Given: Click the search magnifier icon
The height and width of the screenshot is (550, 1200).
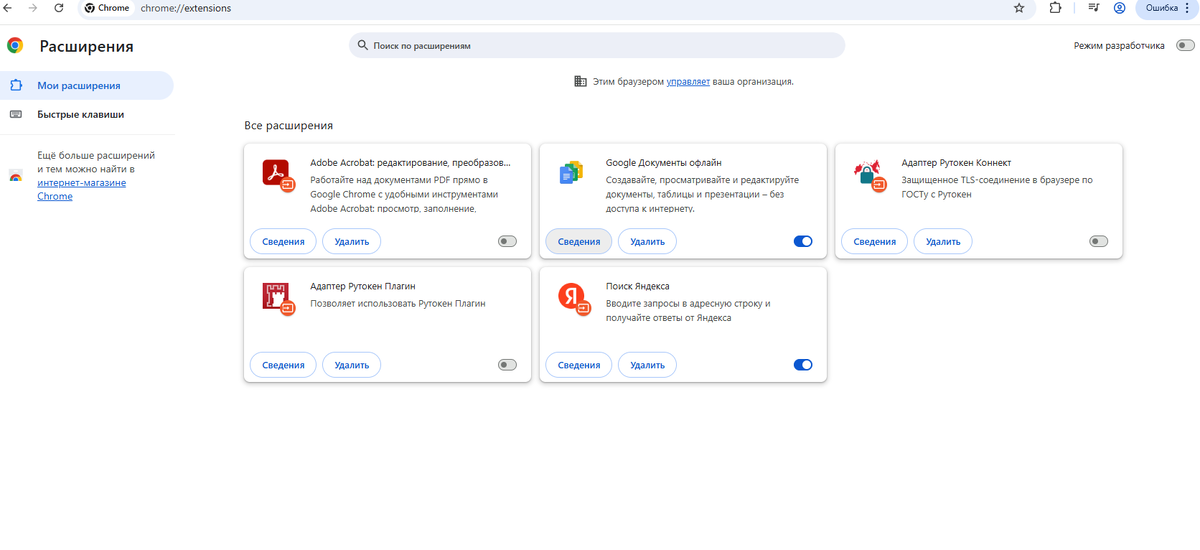Looking at the screenshot, I should point(362,46).
